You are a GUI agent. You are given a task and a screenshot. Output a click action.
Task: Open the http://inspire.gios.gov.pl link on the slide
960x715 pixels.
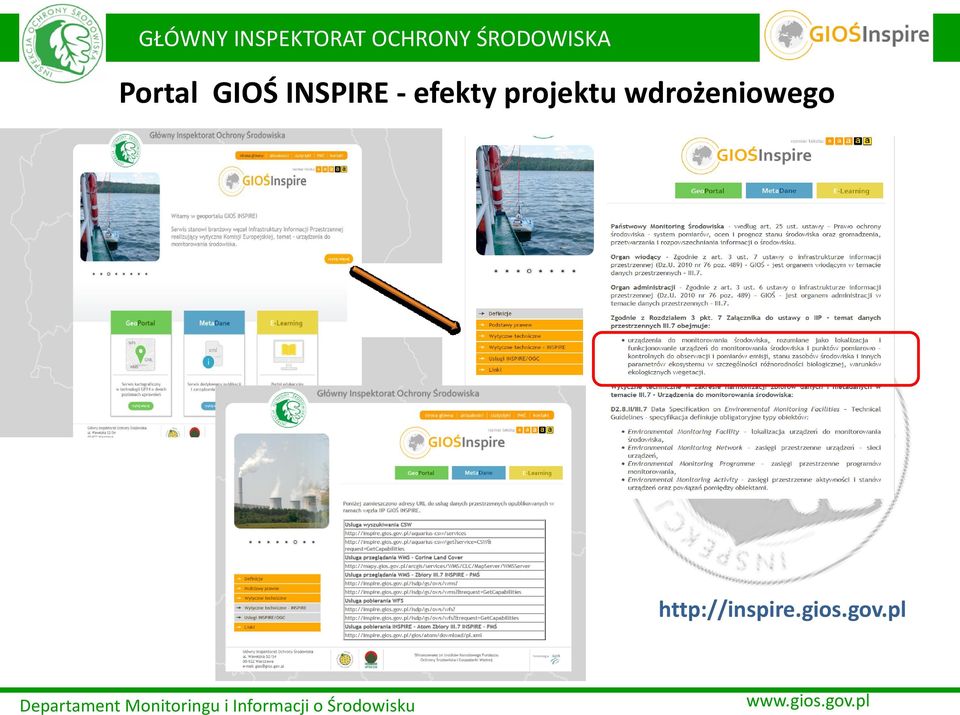pos(782,610)
